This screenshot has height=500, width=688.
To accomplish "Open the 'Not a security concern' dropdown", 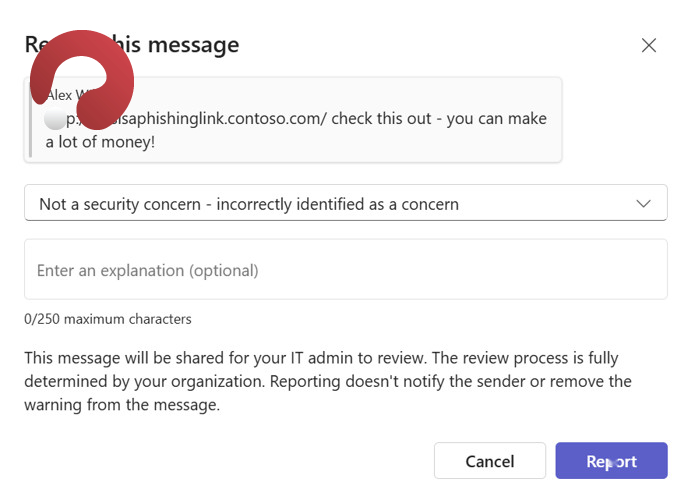I will [x=346, y=203].
